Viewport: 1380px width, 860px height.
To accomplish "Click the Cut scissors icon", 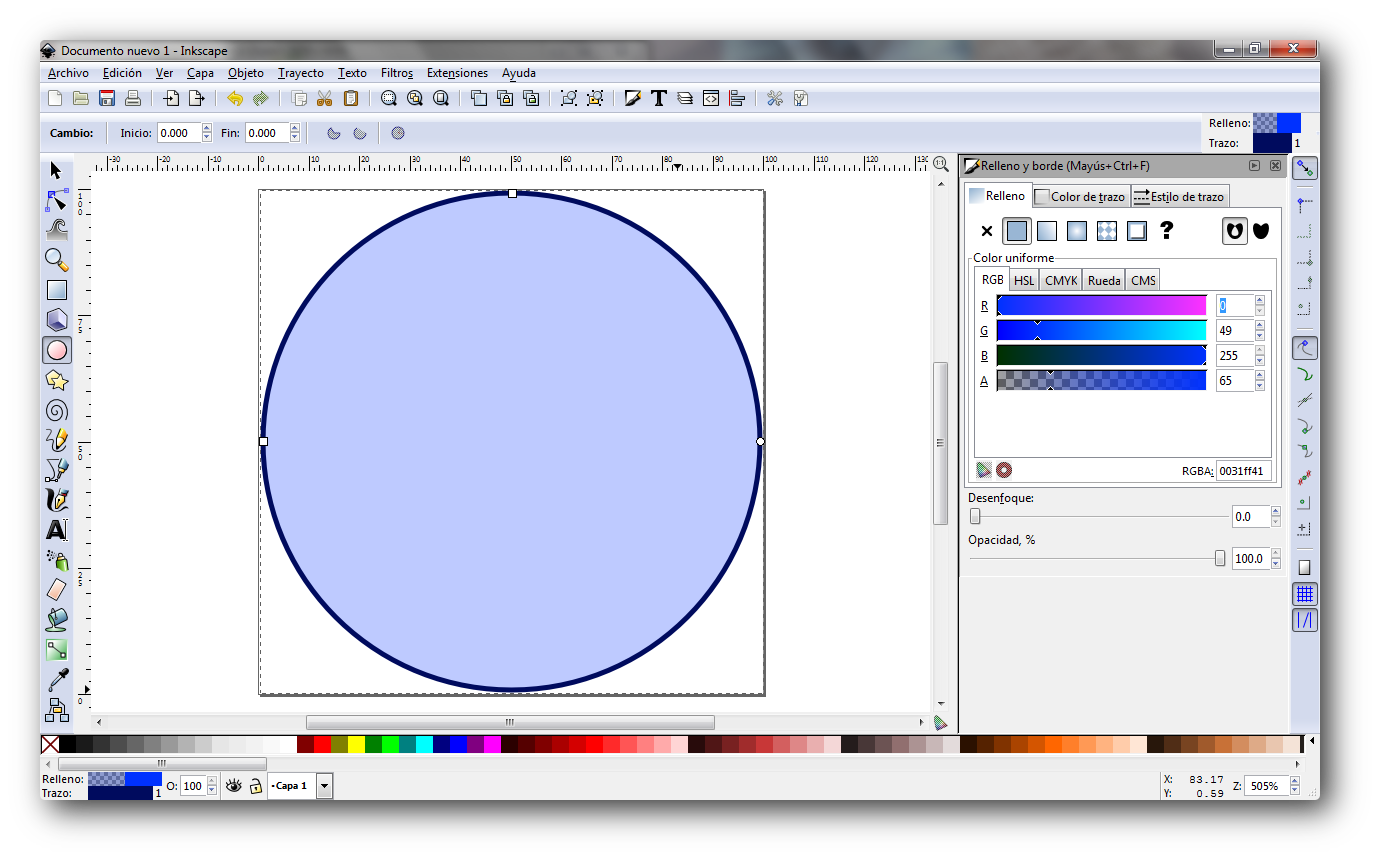I will (324, 98).
